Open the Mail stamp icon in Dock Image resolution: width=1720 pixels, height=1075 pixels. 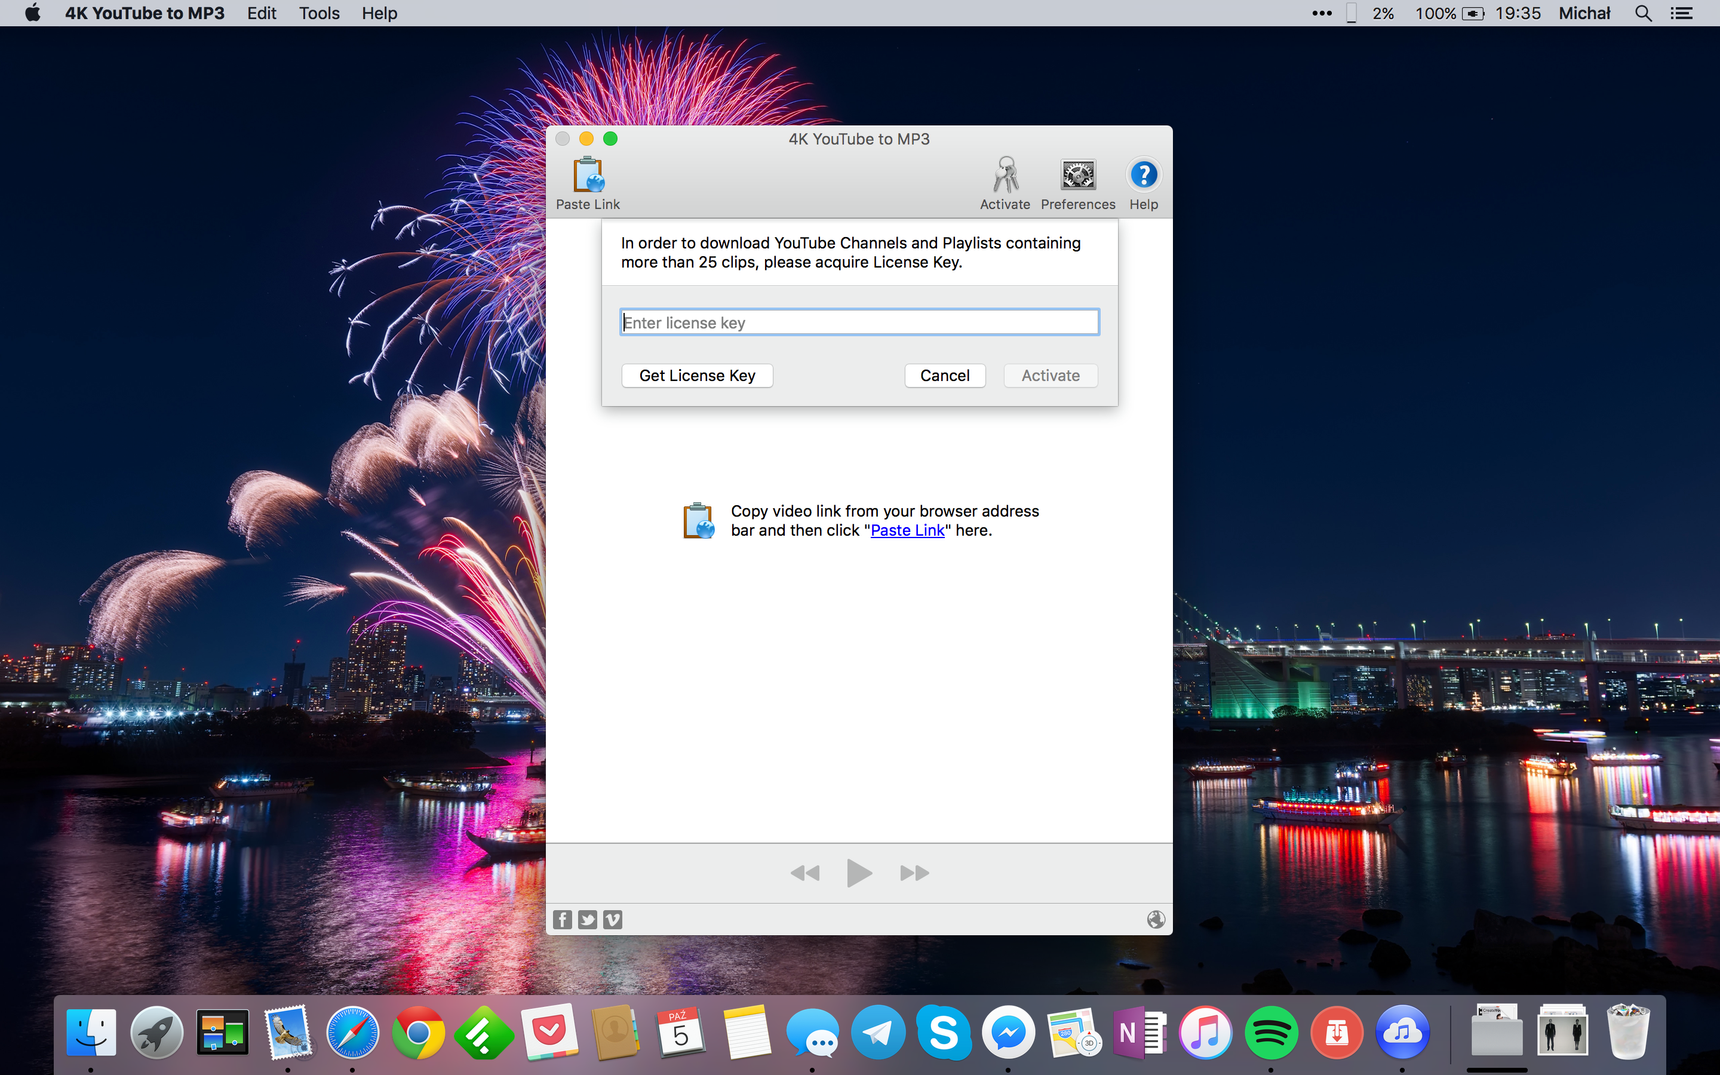[x=288, y=1033]
